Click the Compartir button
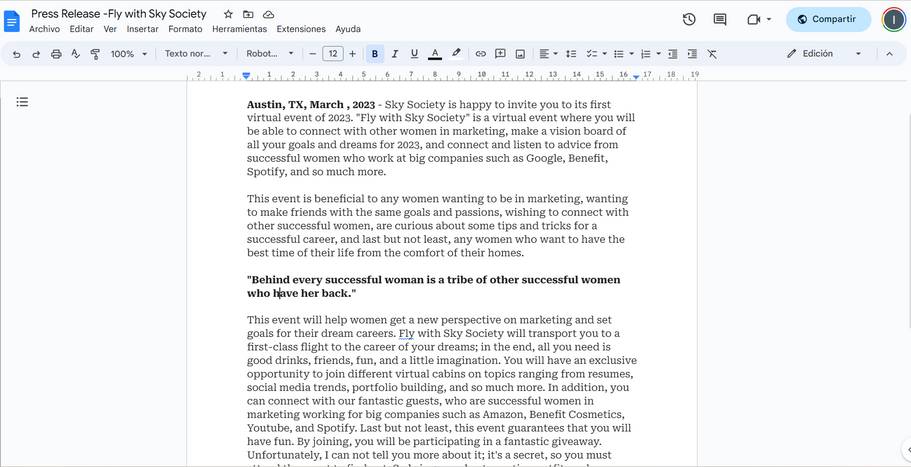The image size is (911, 467). pyautogui.click(x=827, y=19)
